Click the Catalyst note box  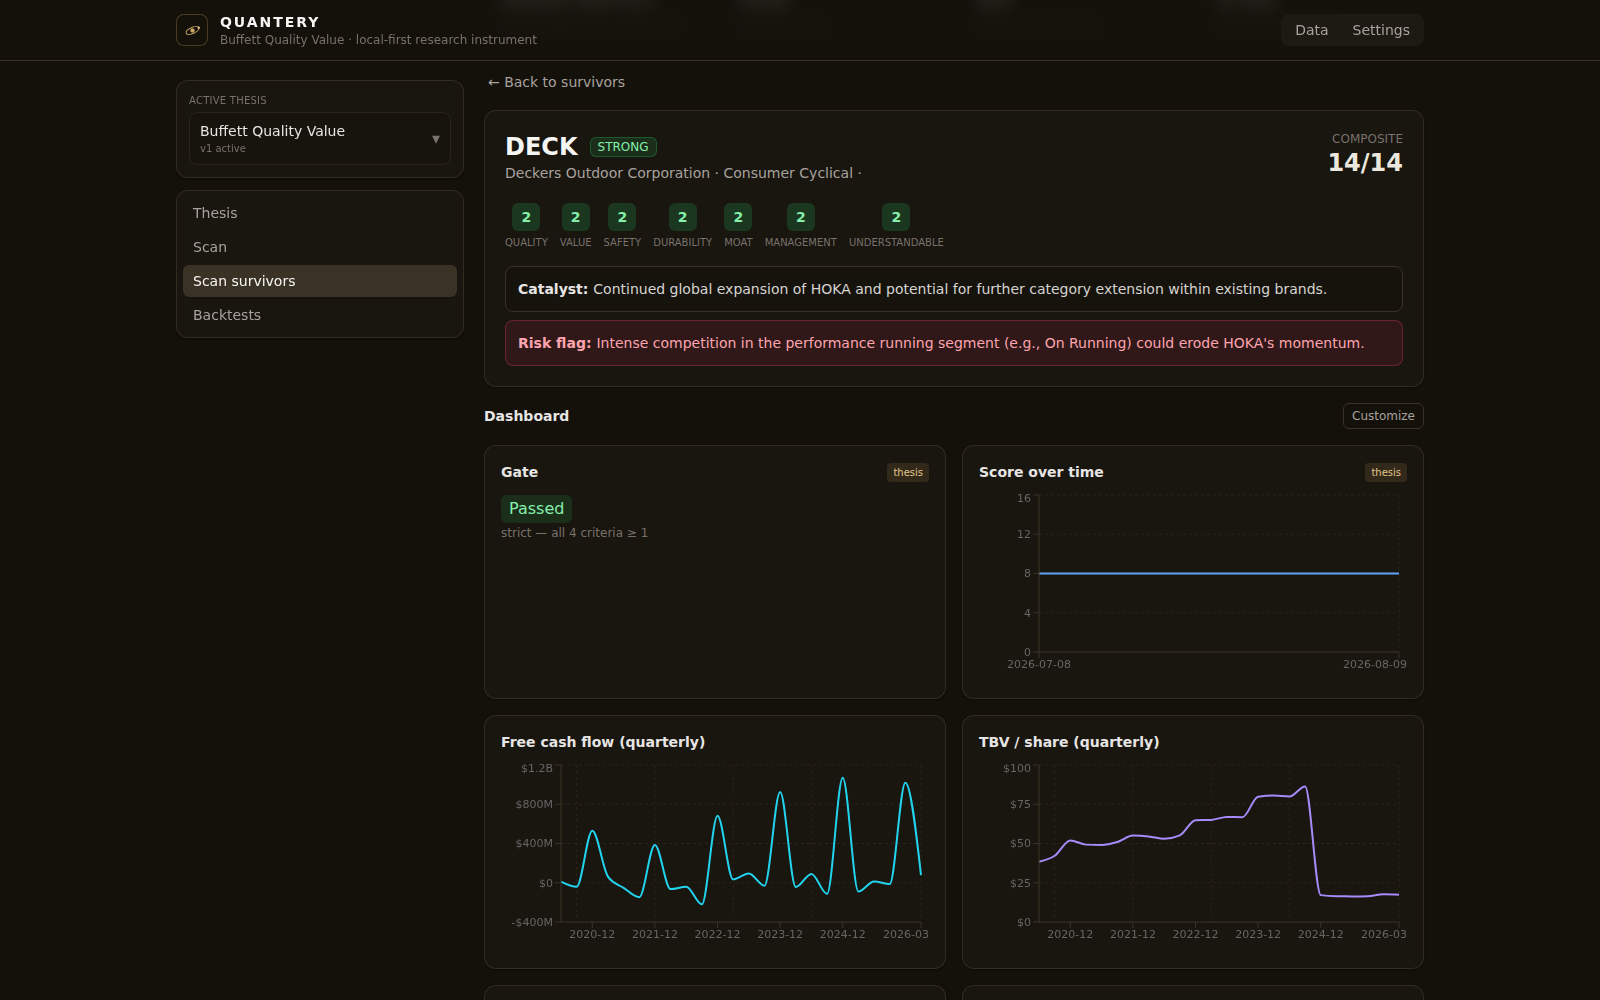(x=954, y=289)
